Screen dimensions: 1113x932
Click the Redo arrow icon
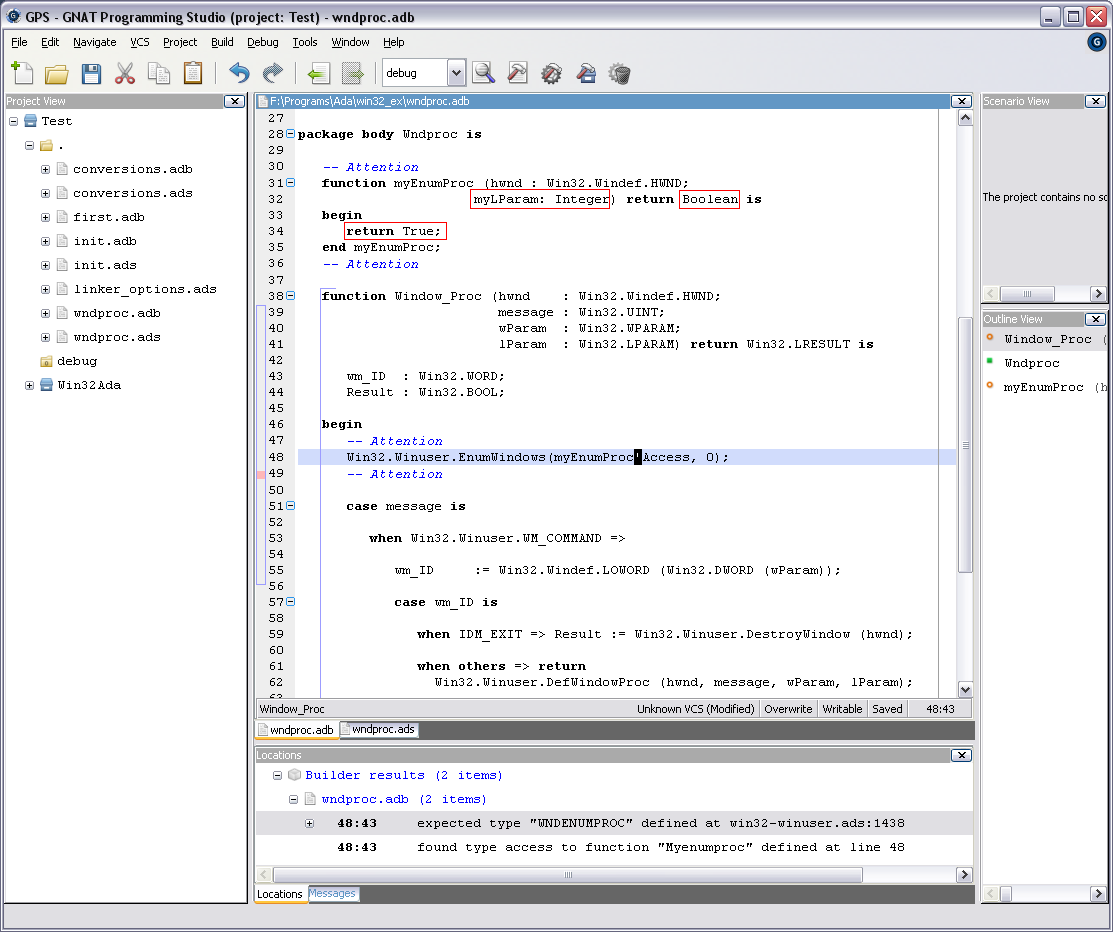272,73
